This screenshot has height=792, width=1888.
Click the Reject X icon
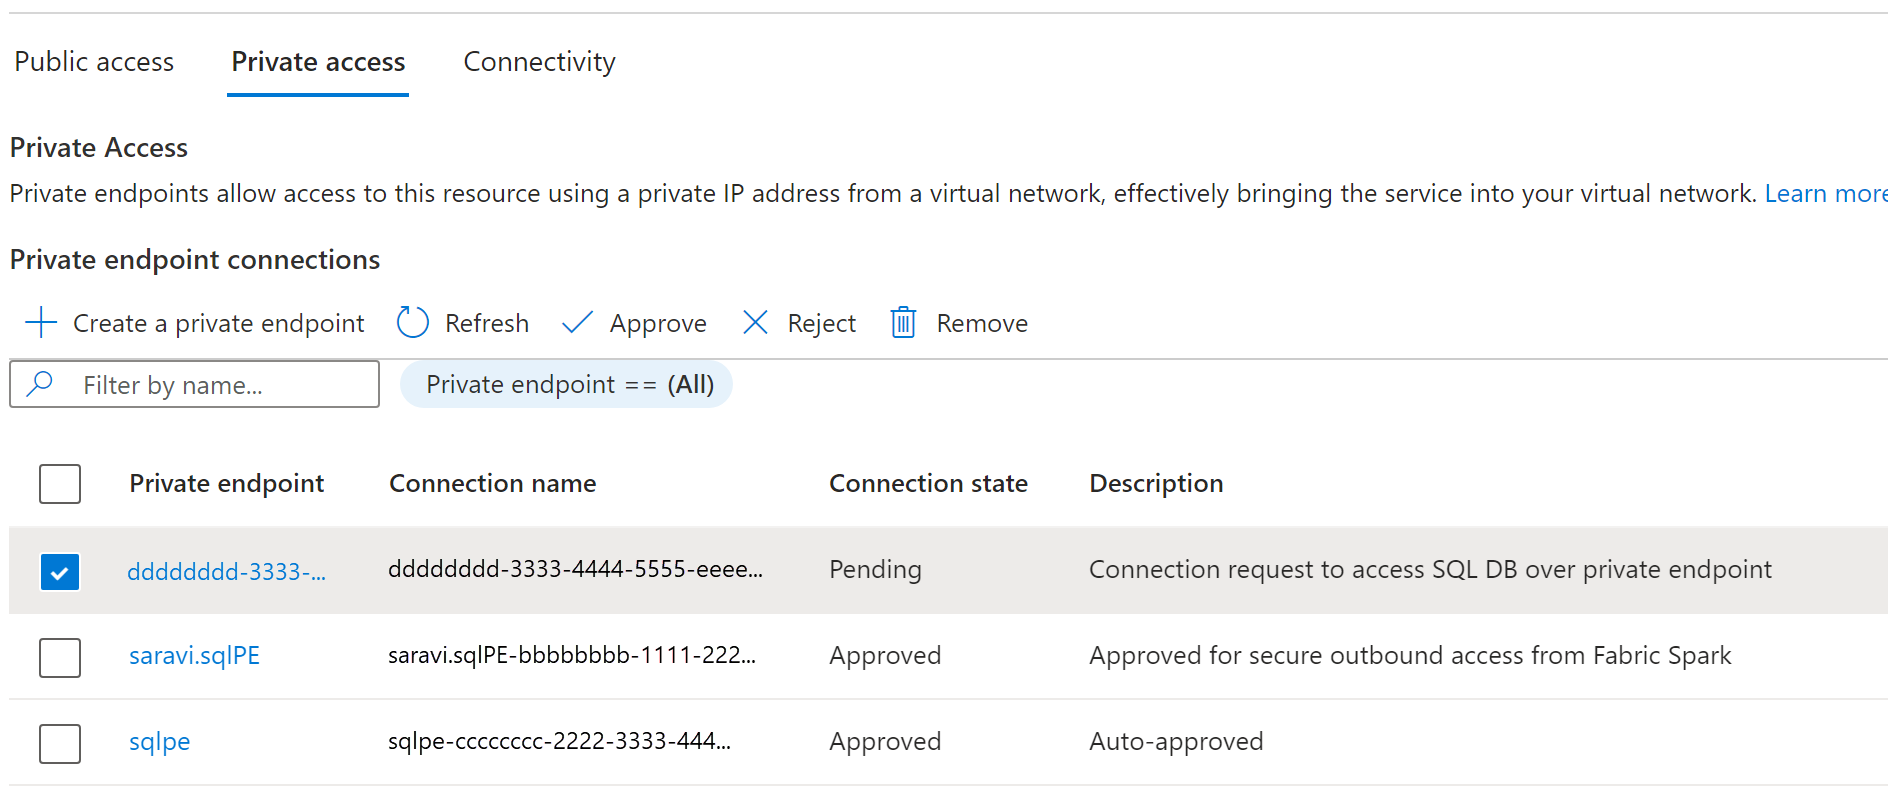(x=755, y=323)
